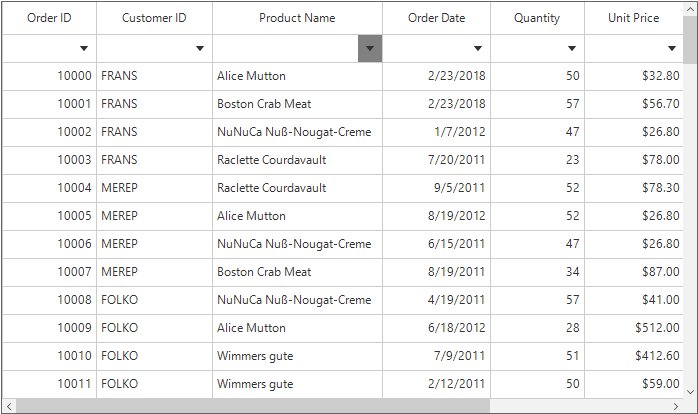Viewport: 698px width, 414px height.
Task: Select date cell 4/19/2011
Action: pos(436,300)
